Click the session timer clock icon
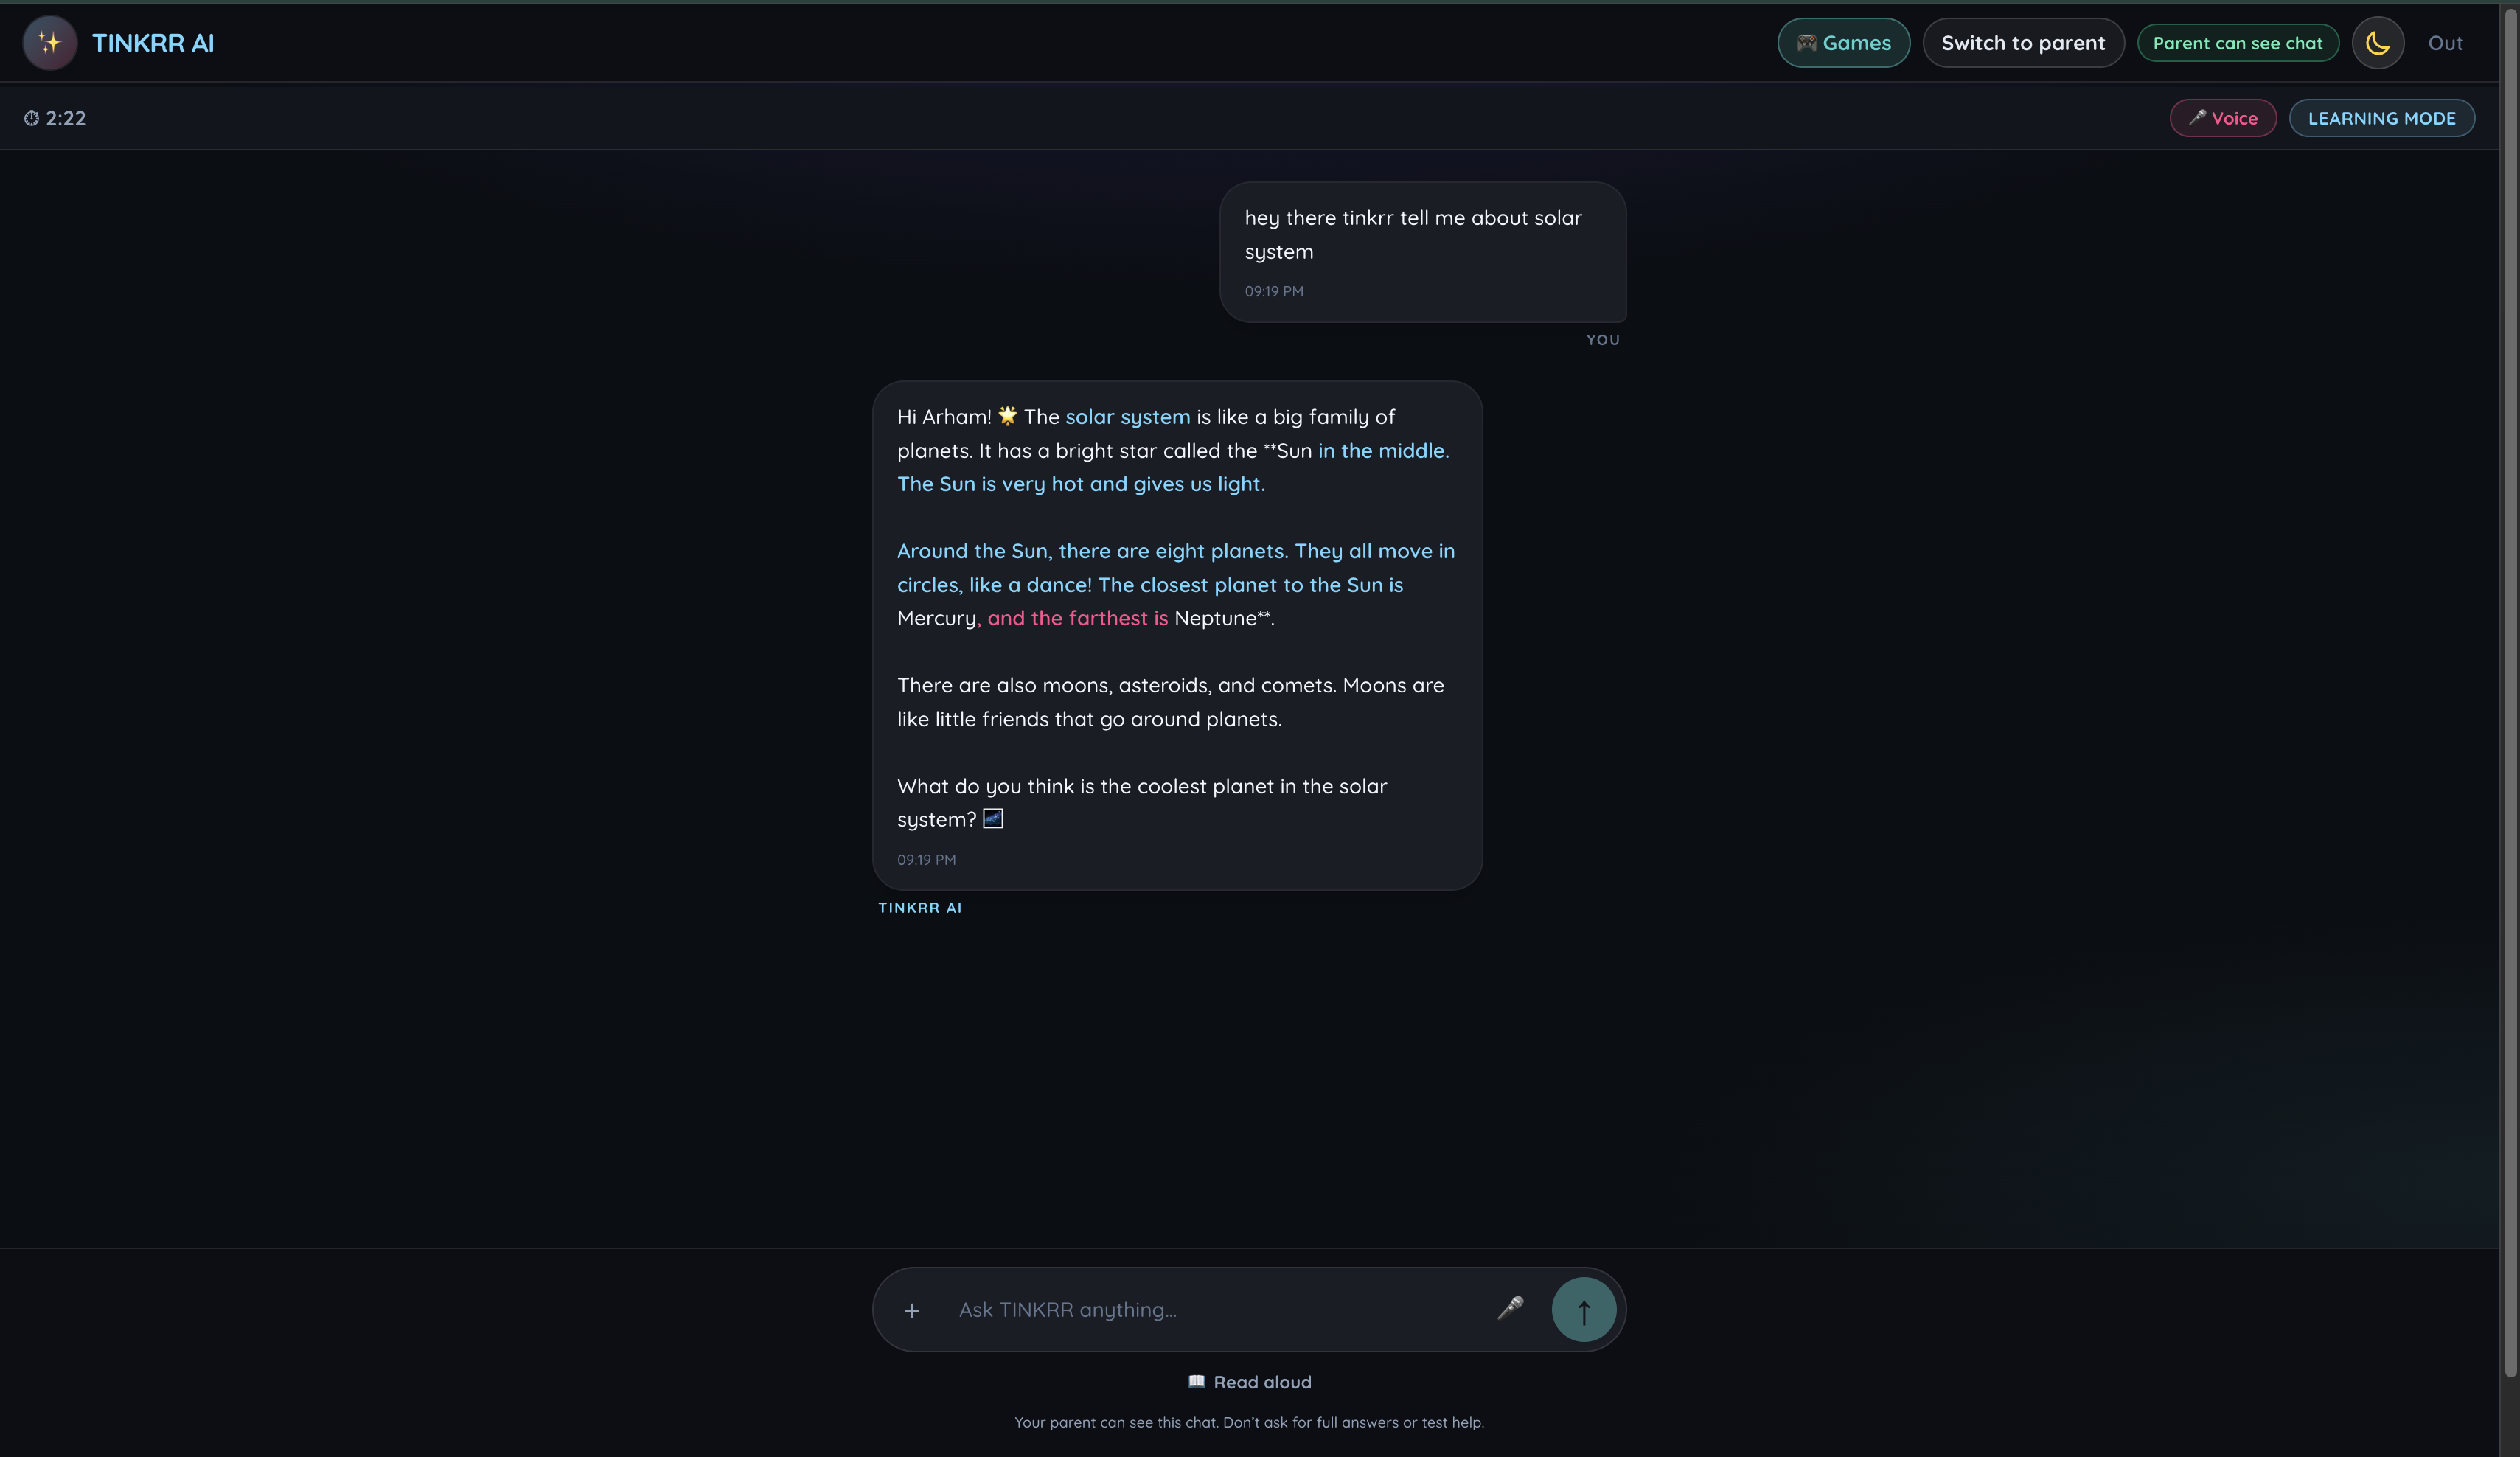 [x=32, y=118]
